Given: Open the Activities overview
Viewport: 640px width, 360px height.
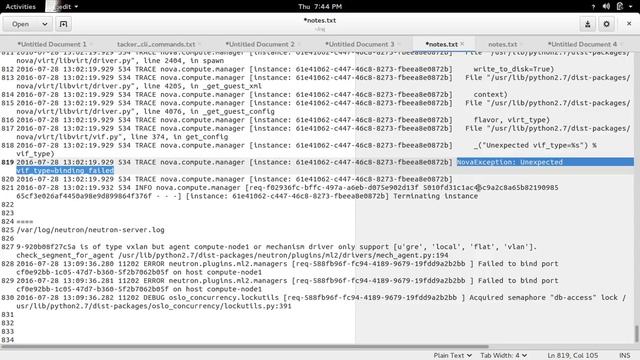Looking at the screenshot, I should tap(20, 7).
